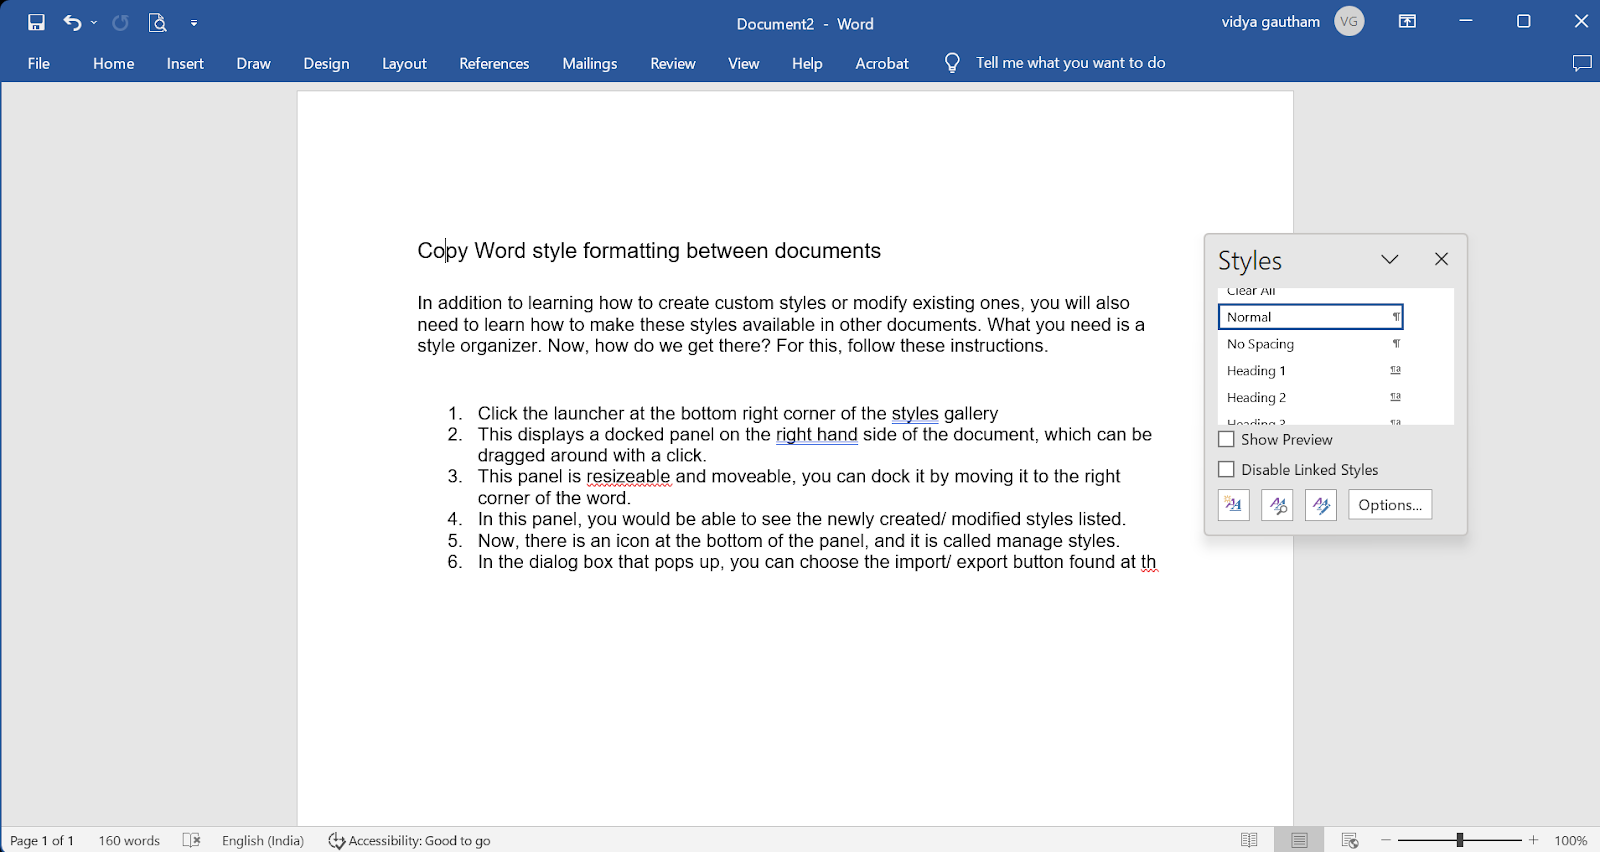The height and width of the screenshot is (852, 1600).
Task: Open the Draw tab
Action: click(x=253, y=63)
